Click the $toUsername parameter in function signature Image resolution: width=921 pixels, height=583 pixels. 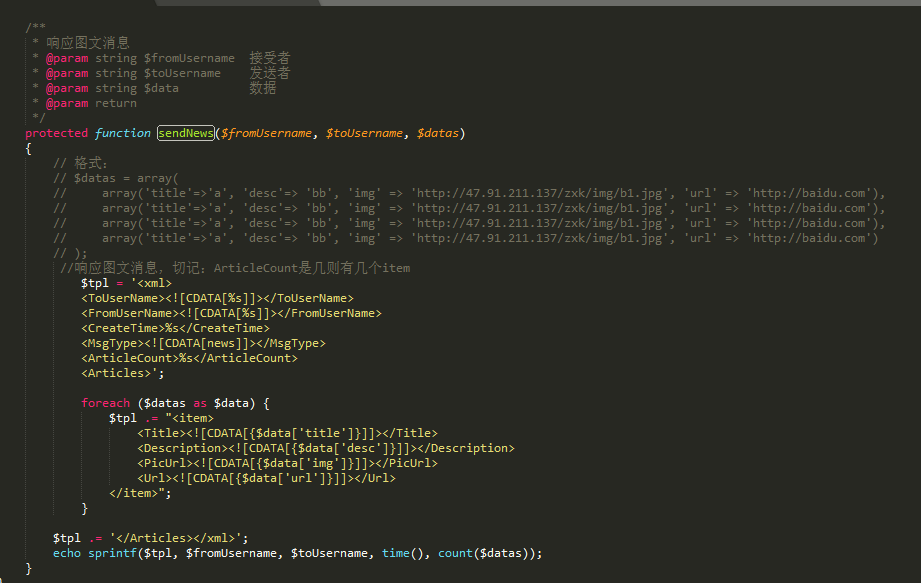(x=364, y=133)
